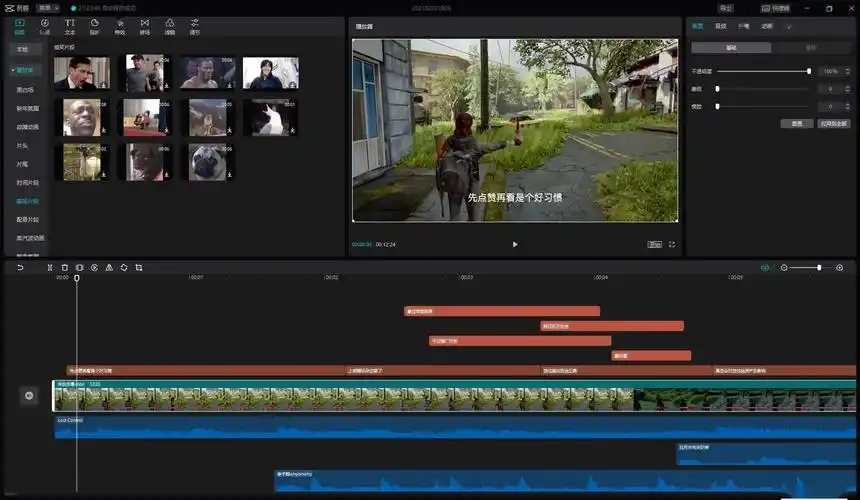Click the fullscreen icon under the preview player

coord(672,245)
